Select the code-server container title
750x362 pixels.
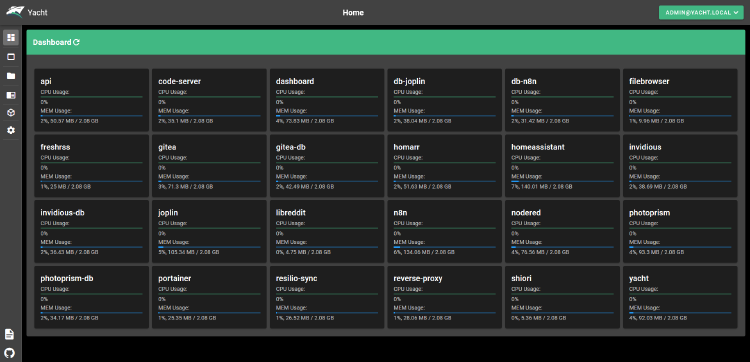179,82
